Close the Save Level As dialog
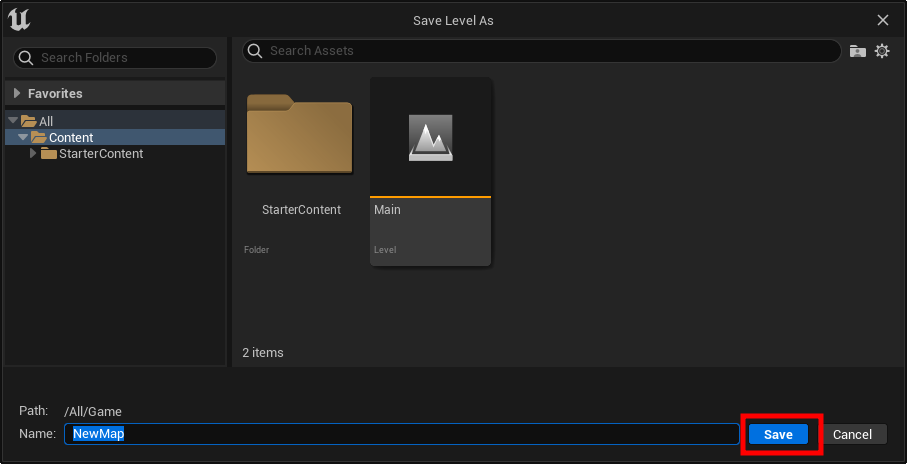The width and height of the screenshot is (907, 464). (882, 20)
